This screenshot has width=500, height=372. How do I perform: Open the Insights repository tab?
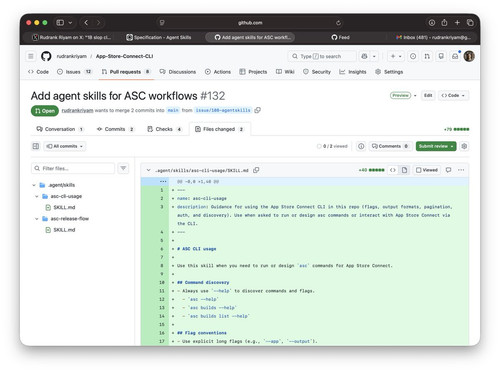[x=353, y=72]
